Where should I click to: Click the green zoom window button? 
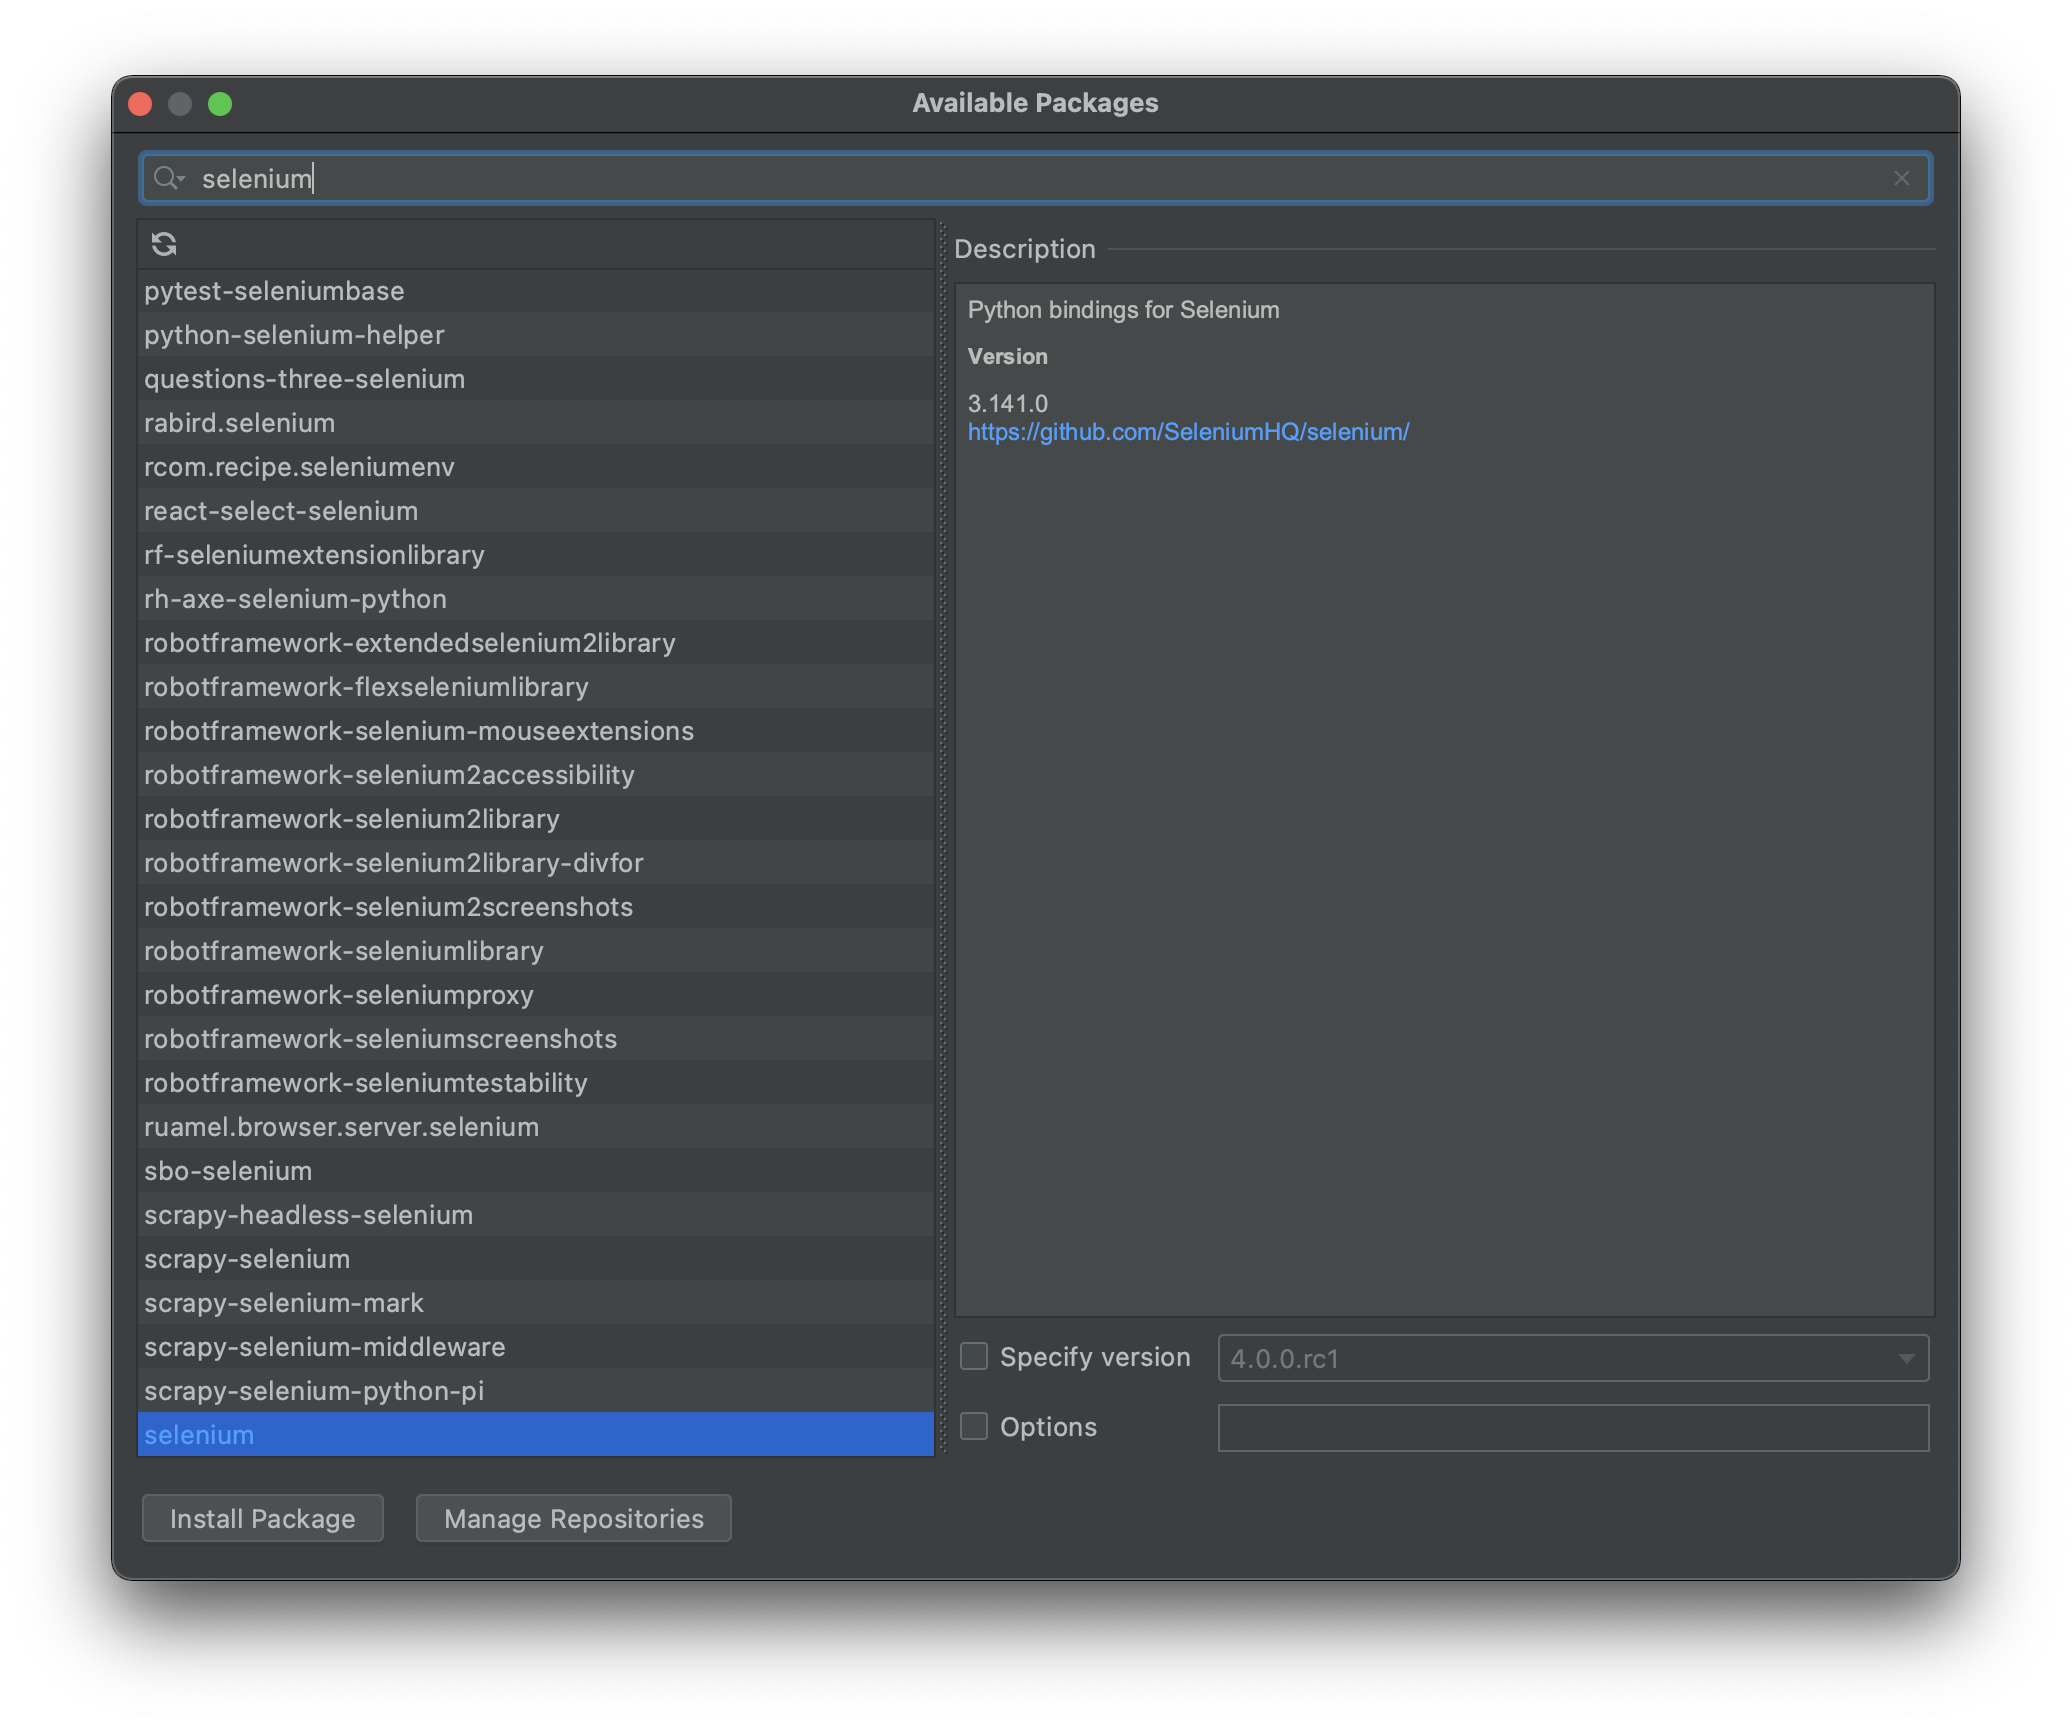pos(220,104)
